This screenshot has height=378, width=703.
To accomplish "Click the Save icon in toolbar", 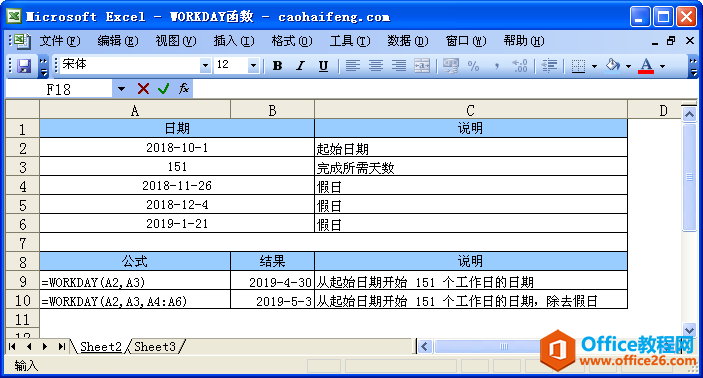I will tap(24, 66).
